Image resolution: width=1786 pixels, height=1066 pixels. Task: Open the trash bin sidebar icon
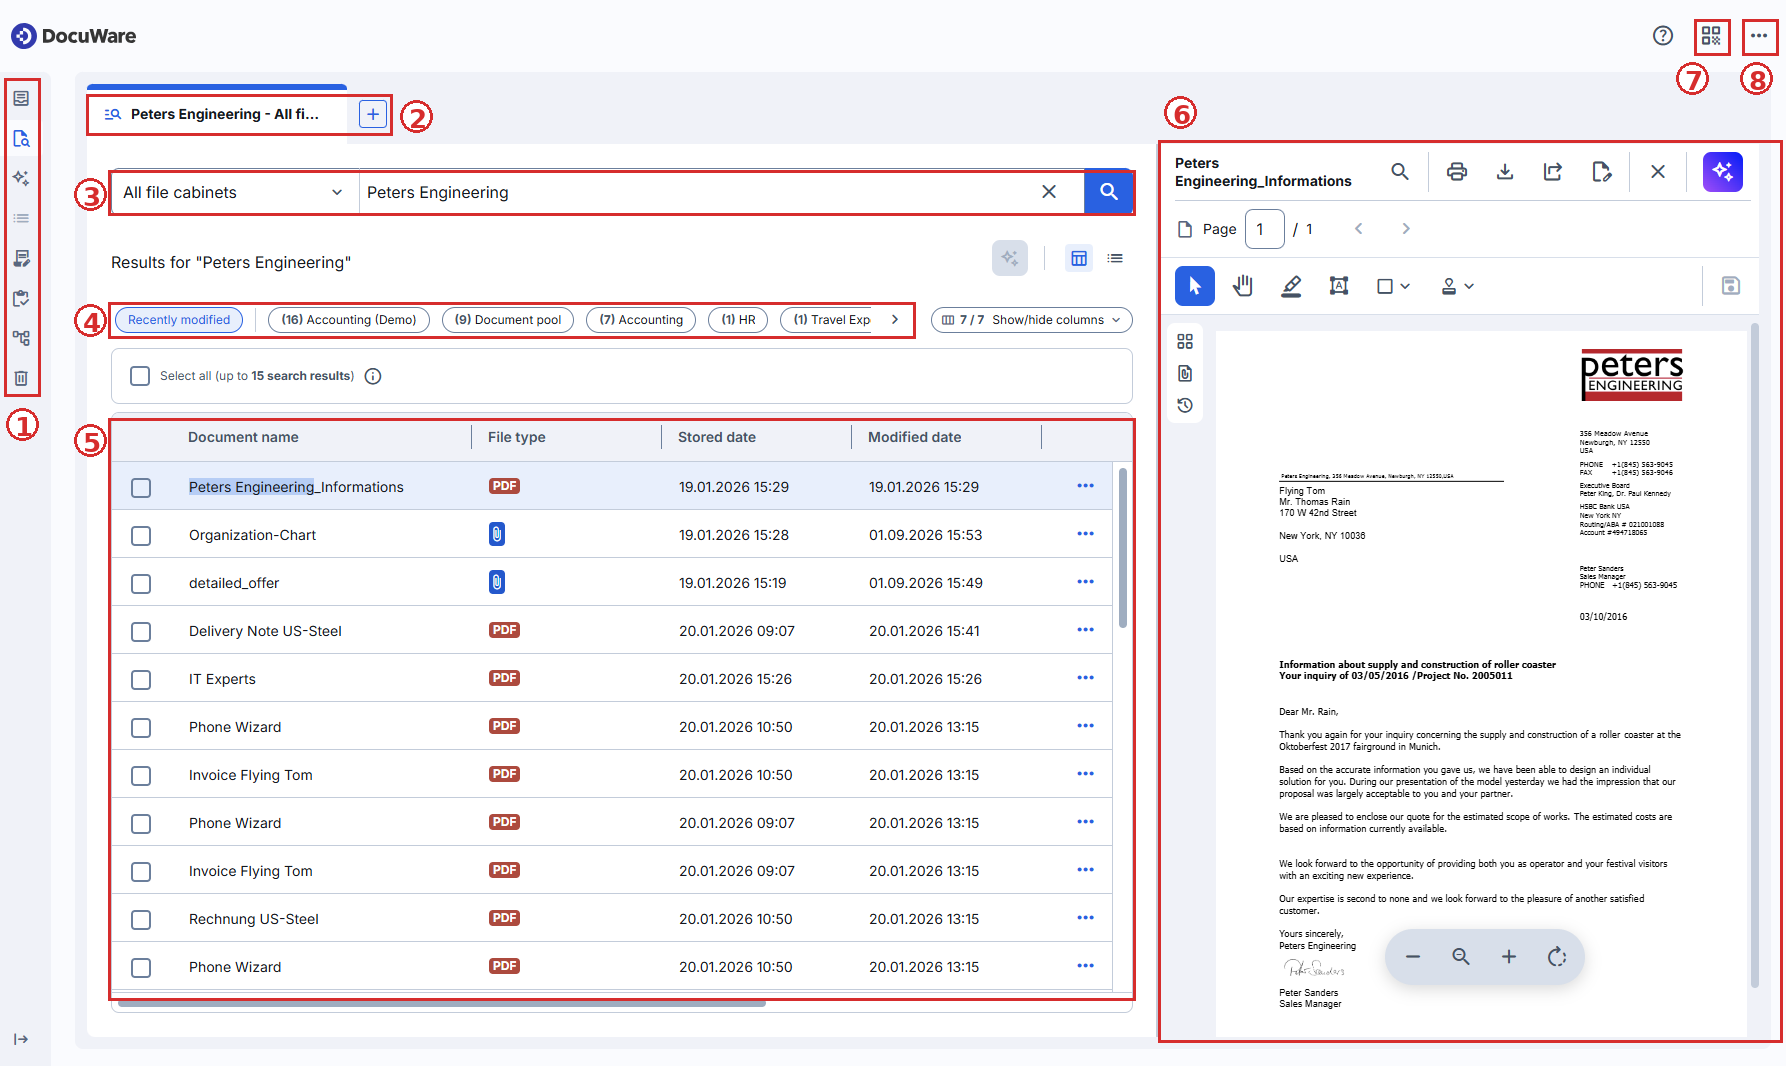[21, 378]
